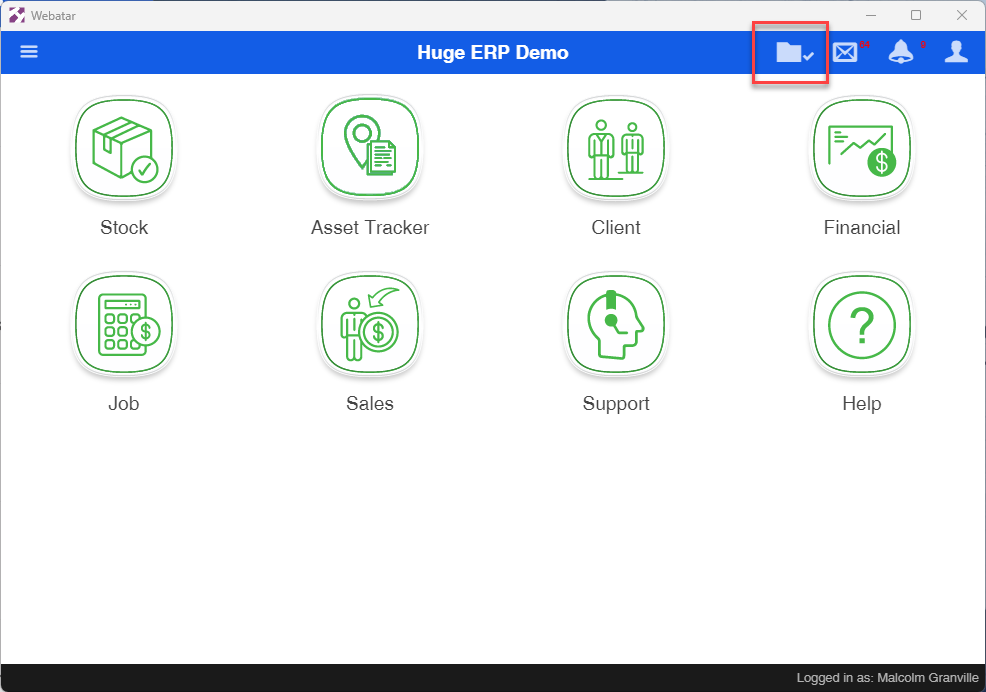Open the Financial module icon

pos(862,148)
